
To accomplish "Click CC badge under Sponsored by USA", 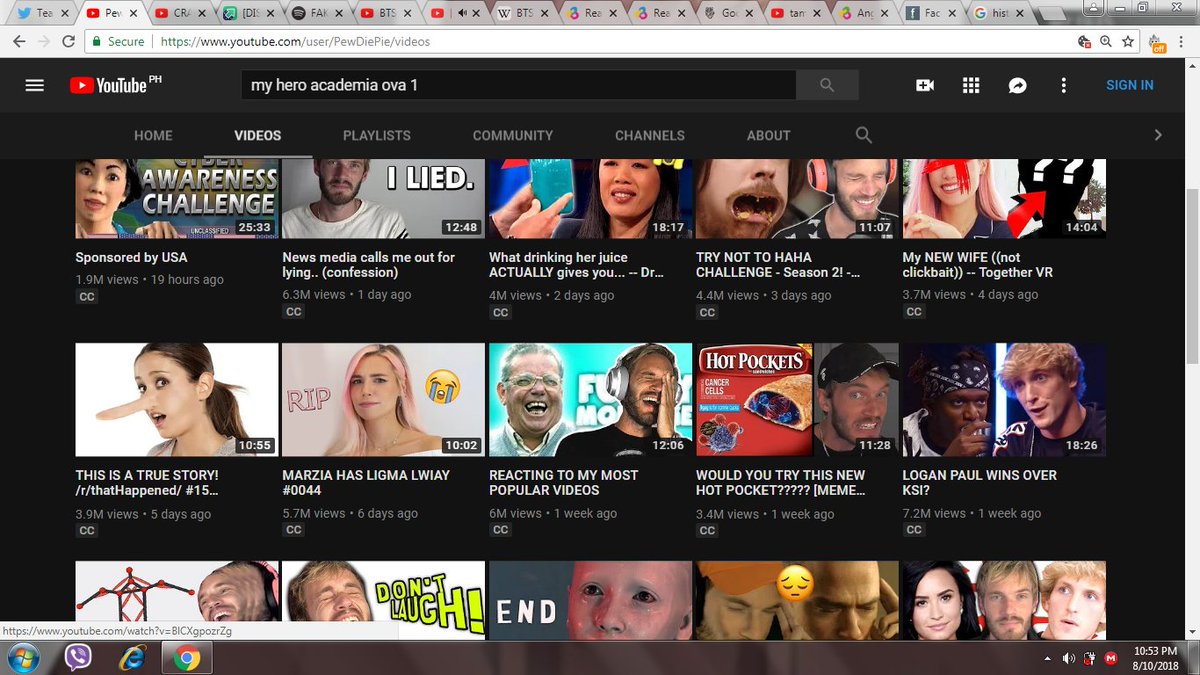I will tap(87, 297).
